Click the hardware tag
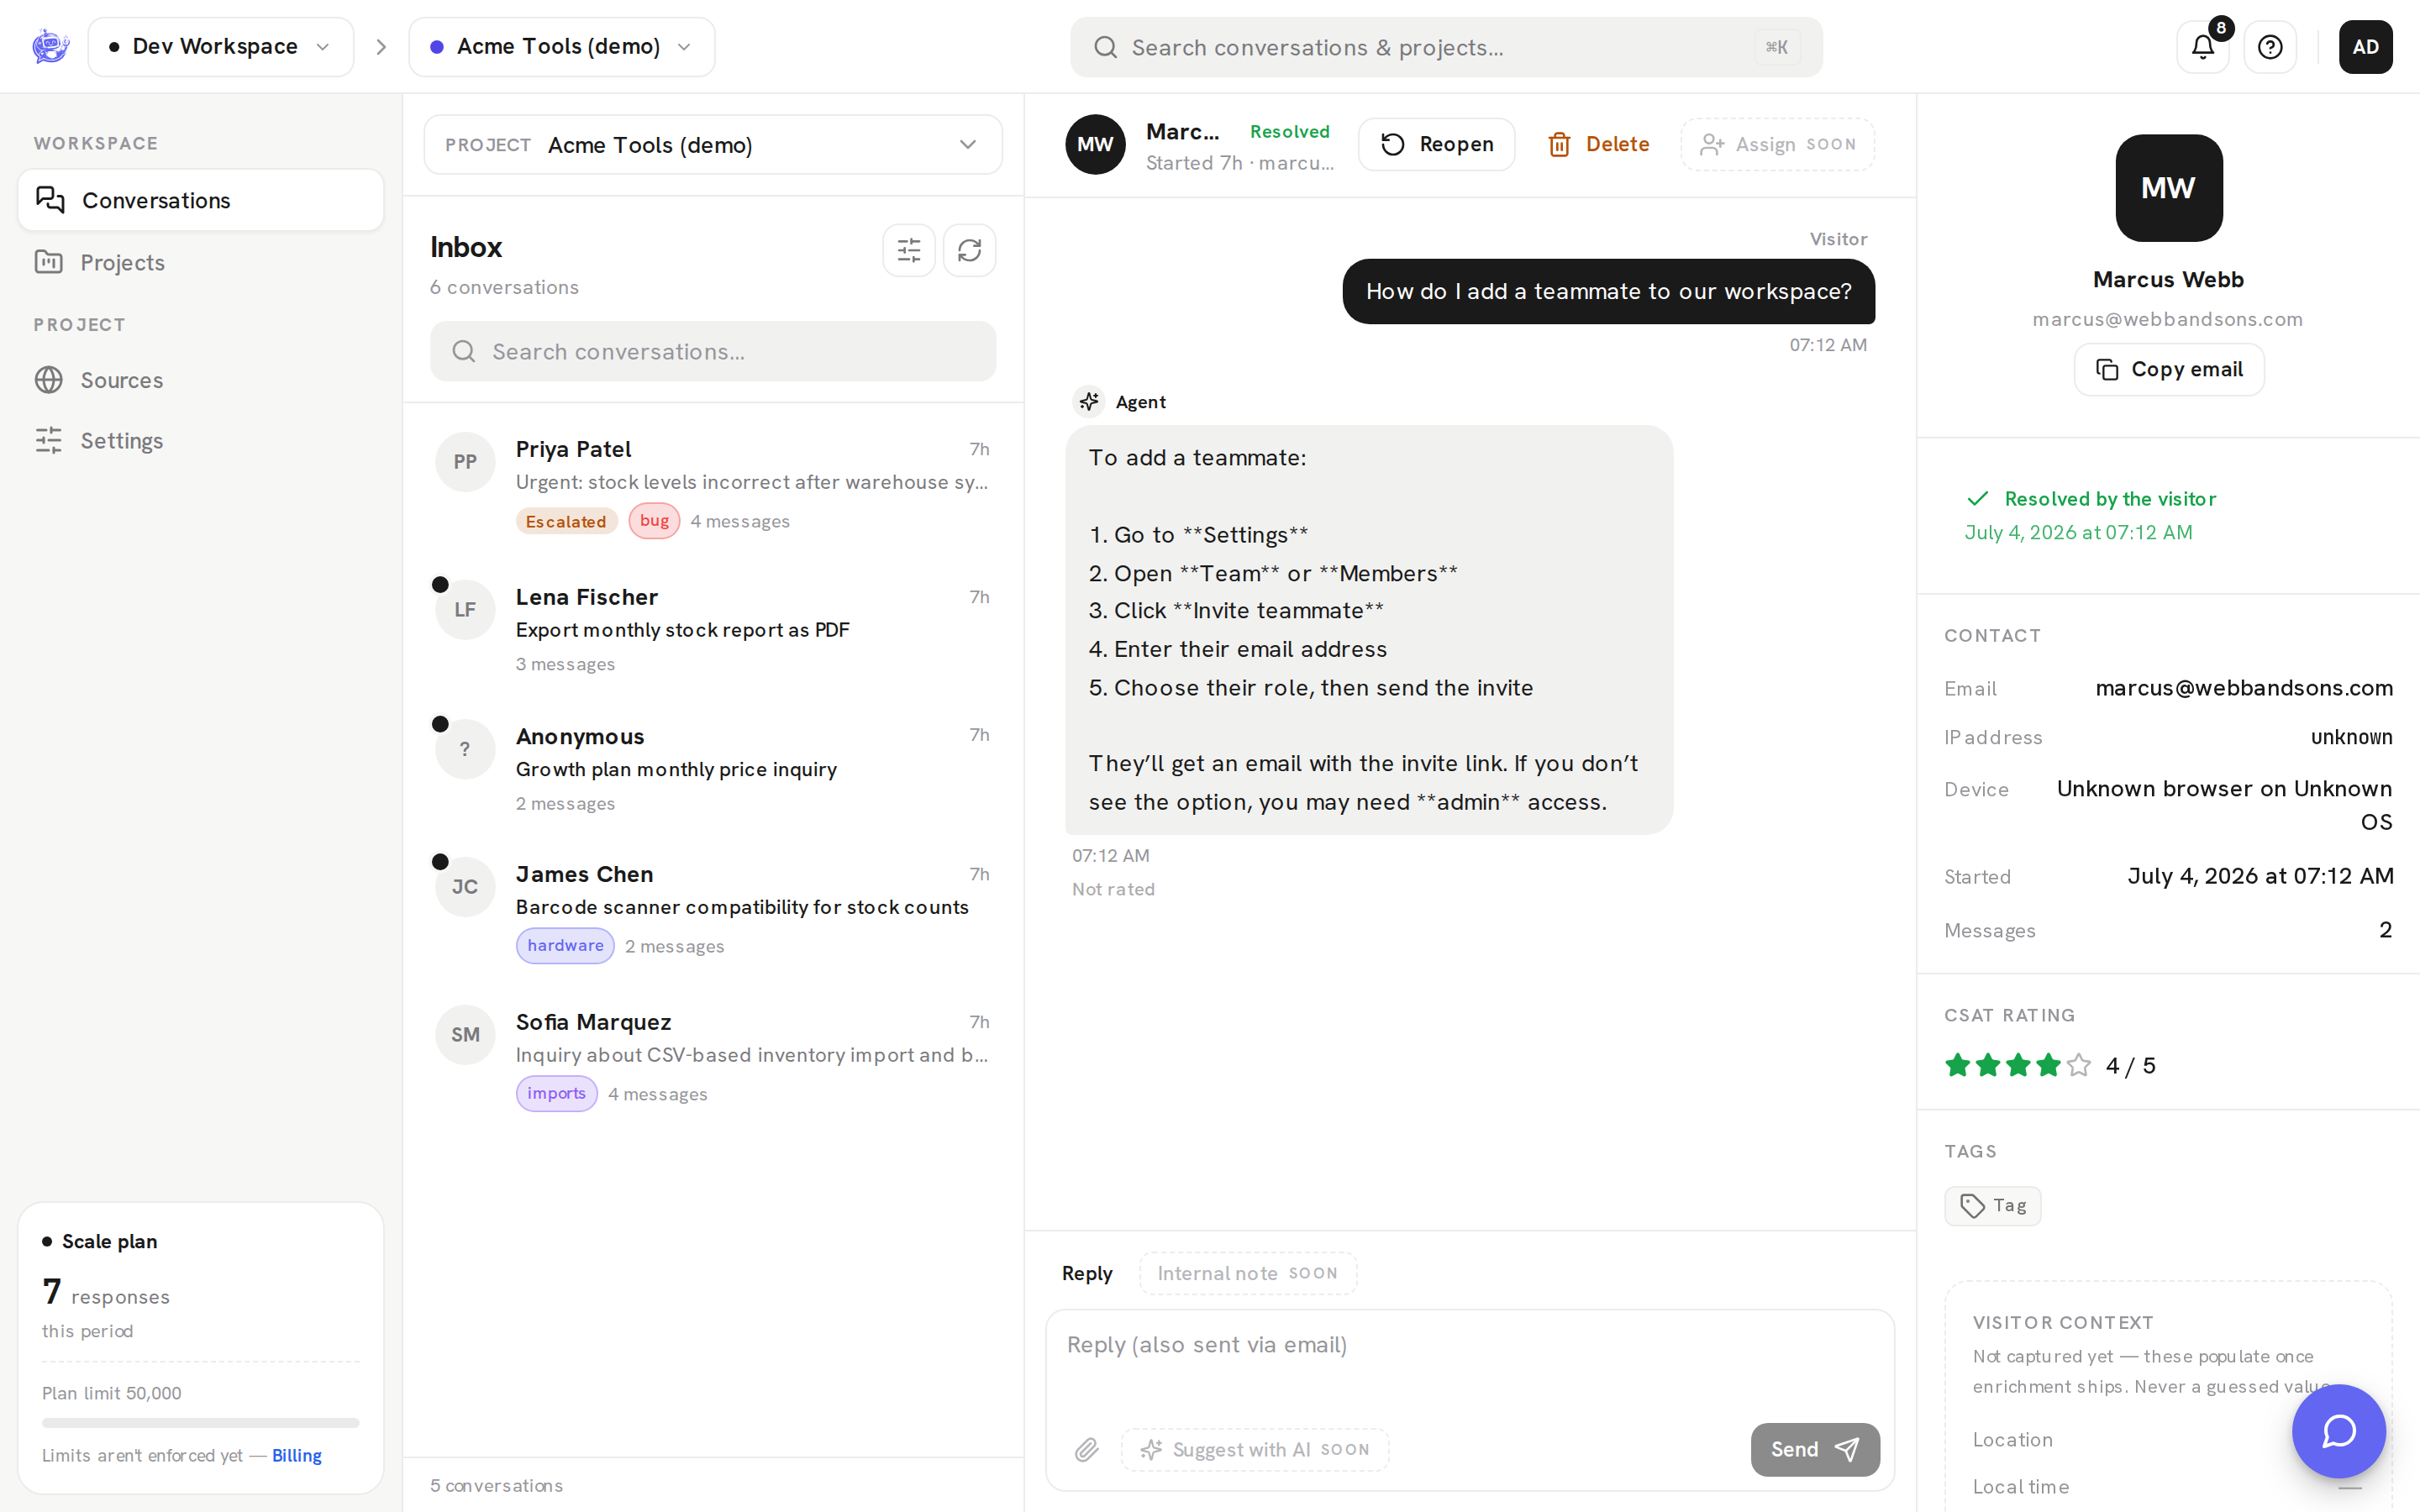The image size is (2420, 1512). click(565, 946)
